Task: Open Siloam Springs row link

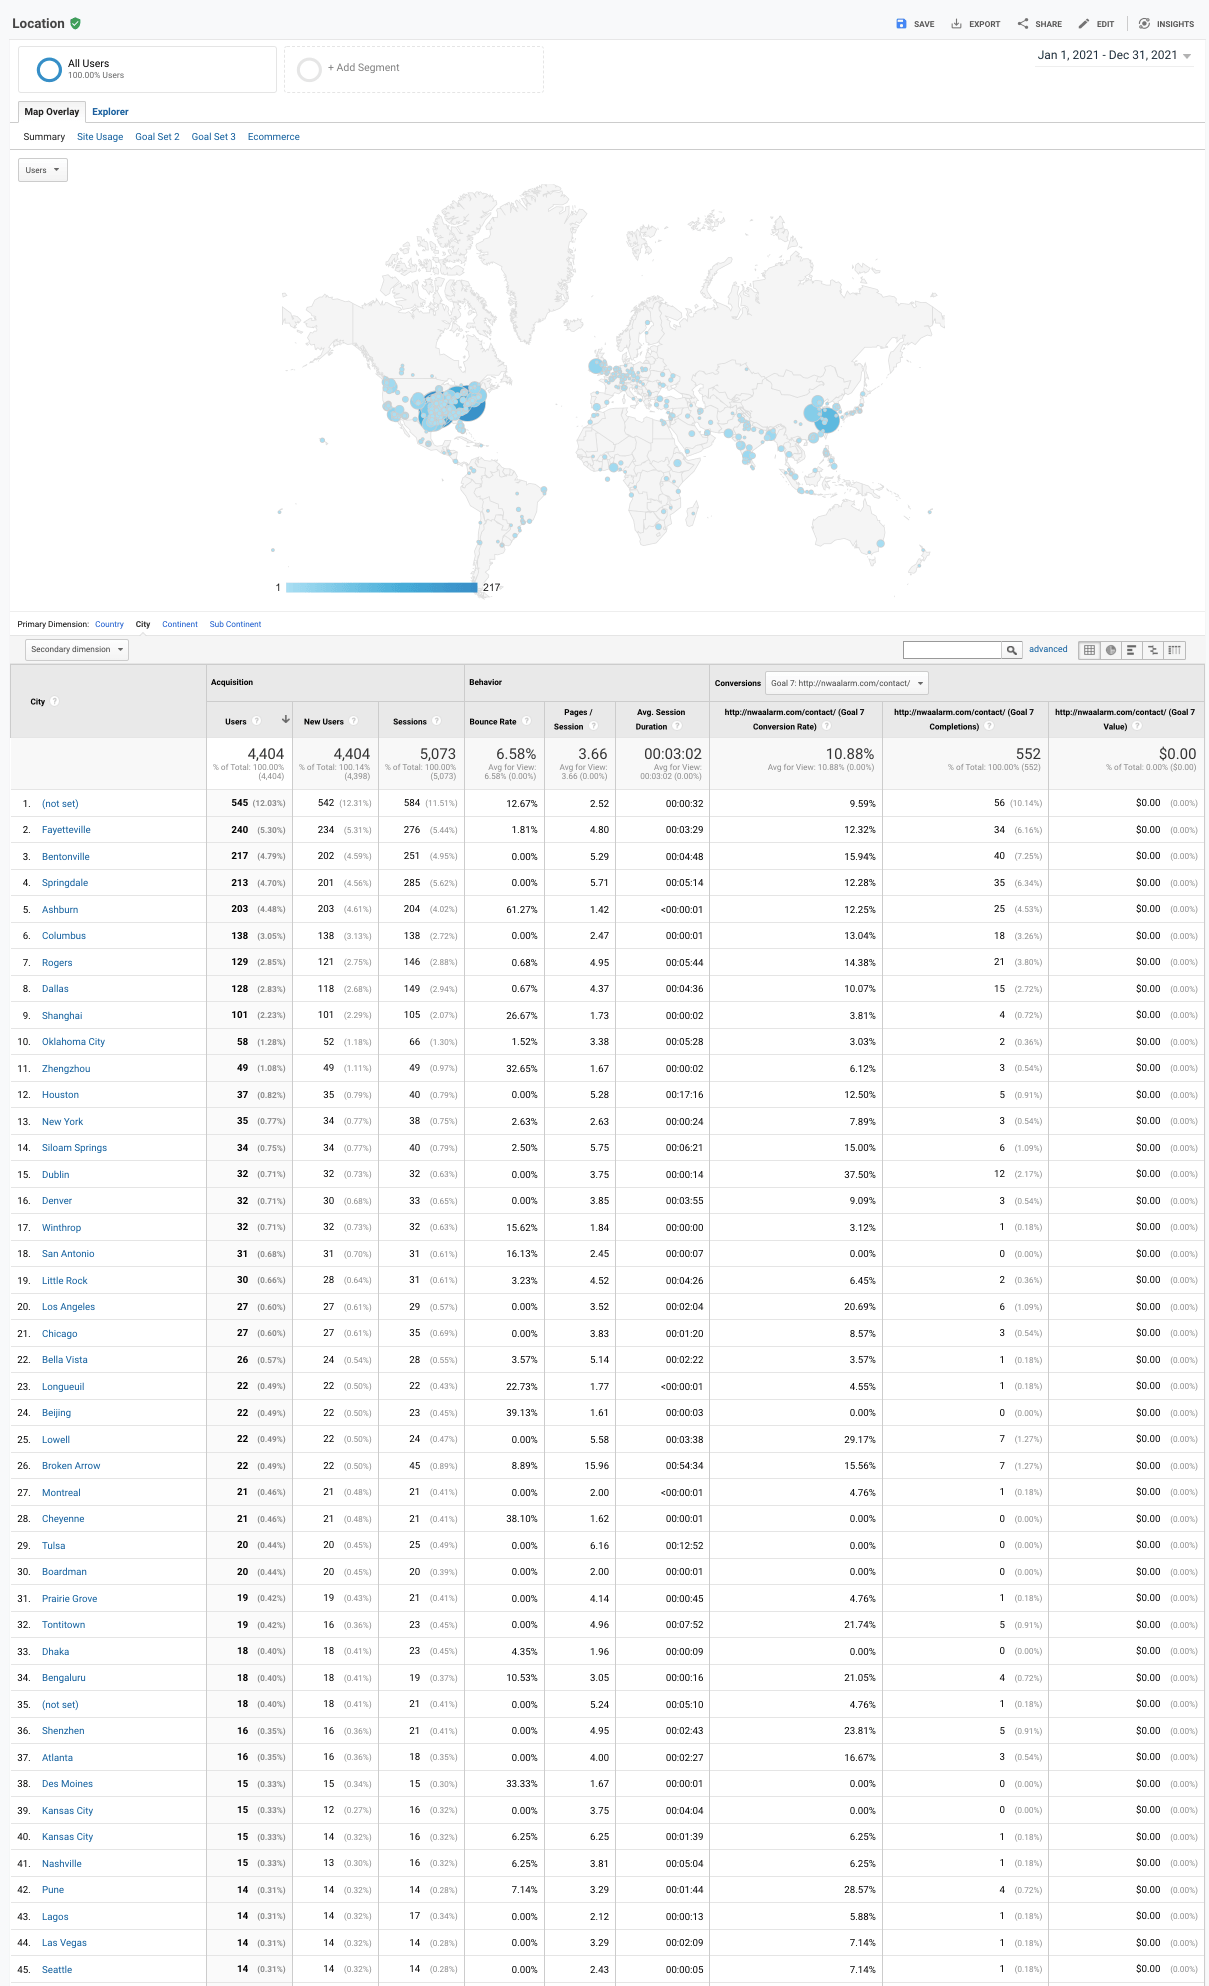Action: click(x=74, y=1148)
